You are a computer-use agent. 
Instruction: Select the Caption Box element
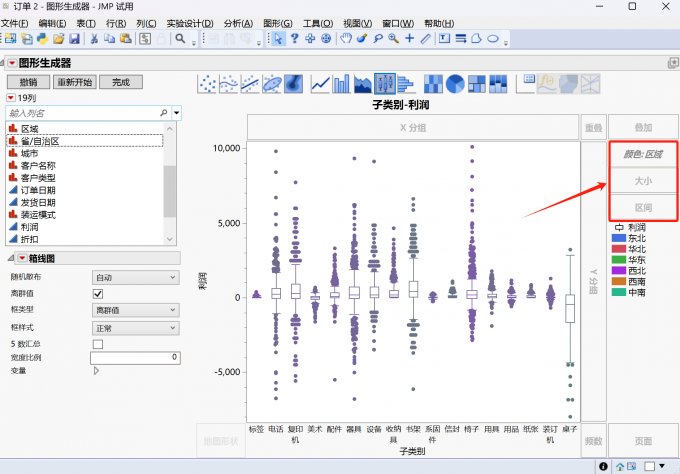[x=526, y=84]
